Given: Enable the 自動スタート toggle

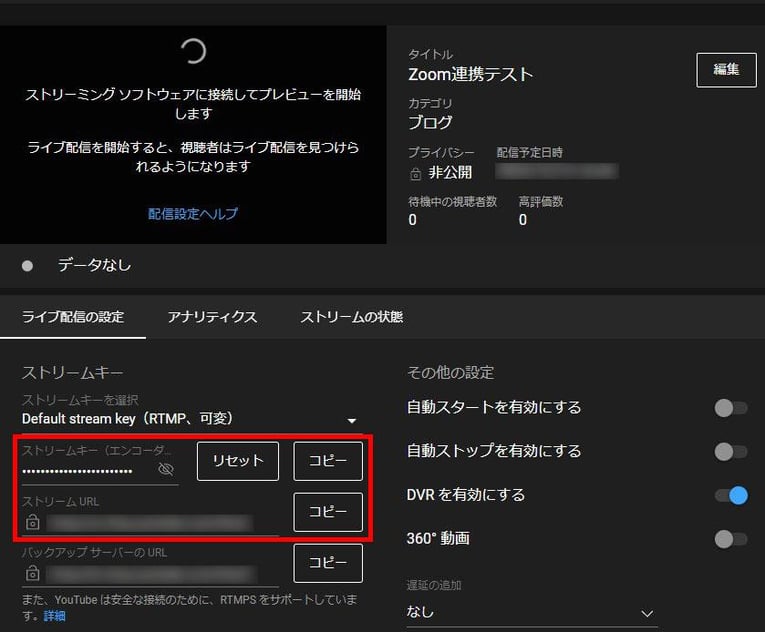Looking at the screenshot, I should click(731, 408).
